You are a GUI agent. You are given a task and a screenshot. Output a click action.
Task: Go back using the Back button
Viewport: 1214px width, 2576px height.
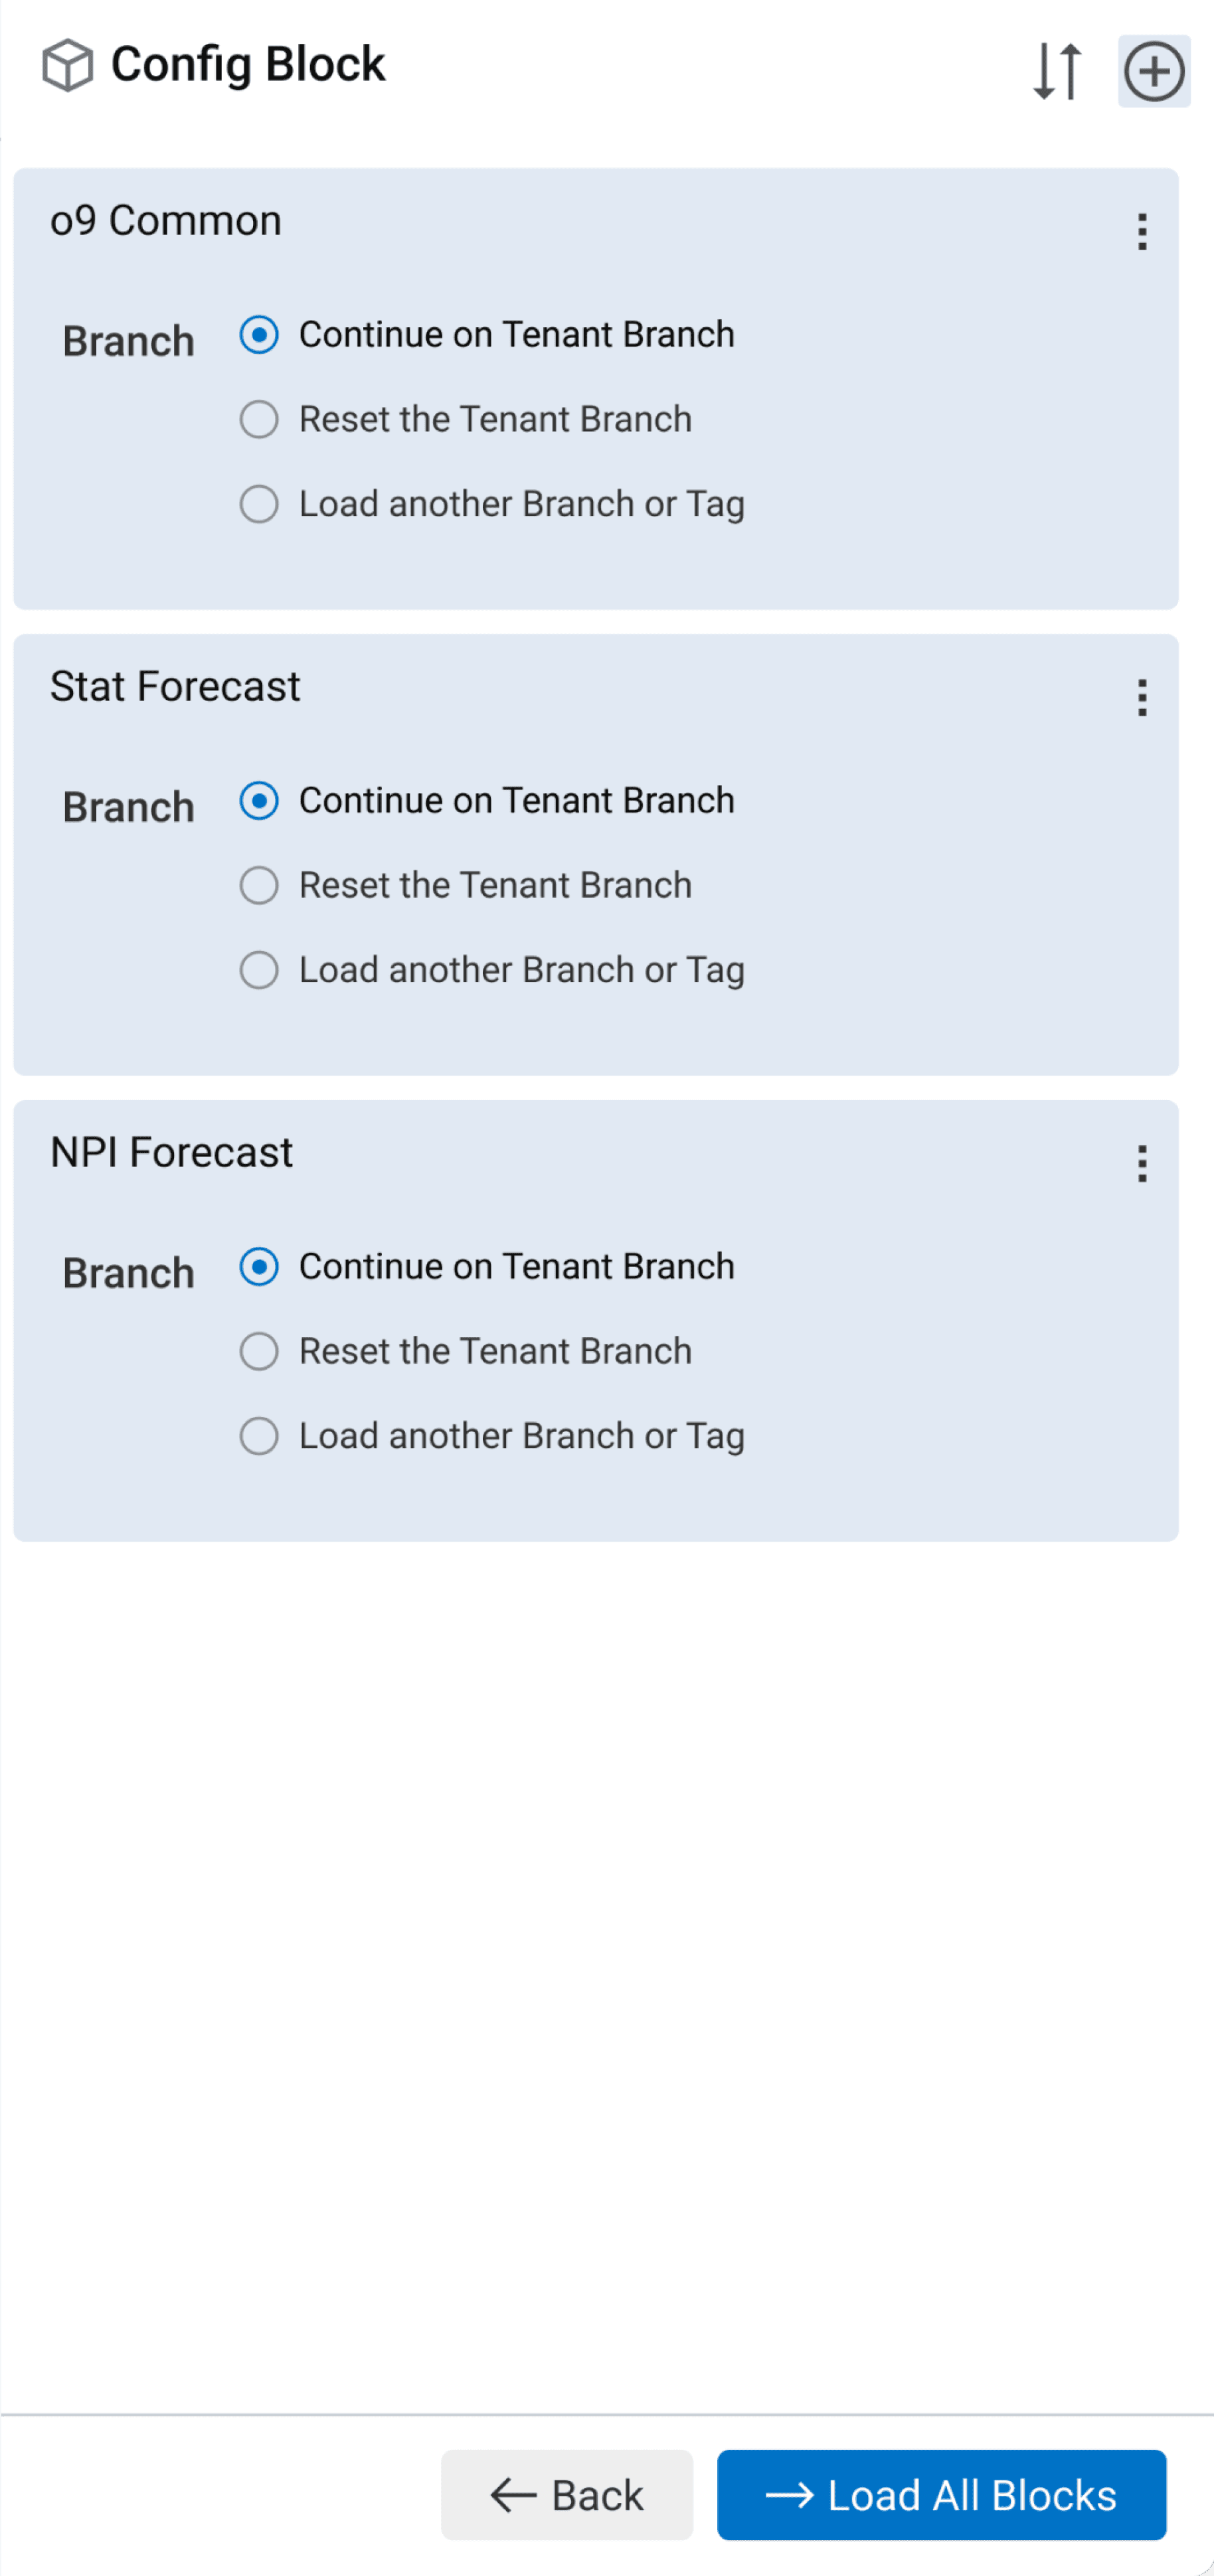click(x=567, y=2495)
